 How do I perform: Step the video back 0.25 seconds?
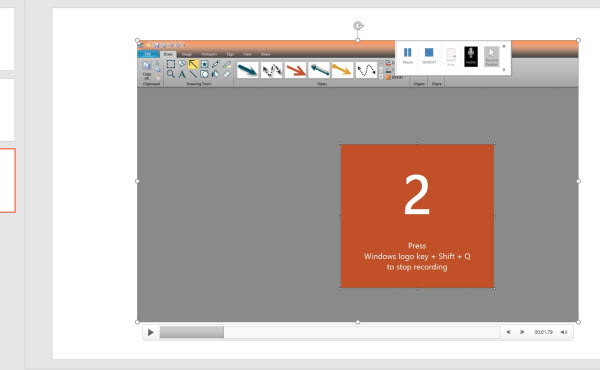pyautogui.click(x=508, y=332)
